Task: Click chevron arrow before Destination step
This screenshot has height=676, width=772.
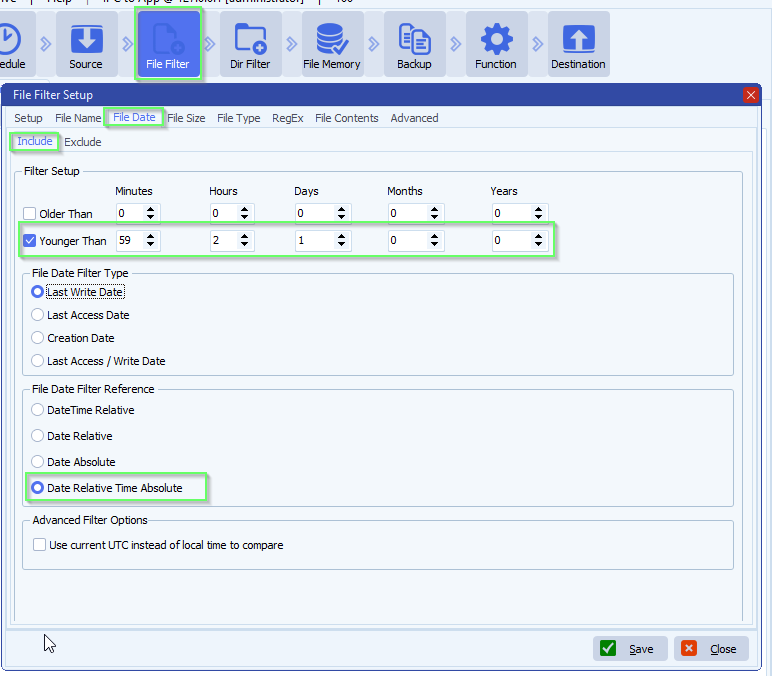Action: [538, 44]
